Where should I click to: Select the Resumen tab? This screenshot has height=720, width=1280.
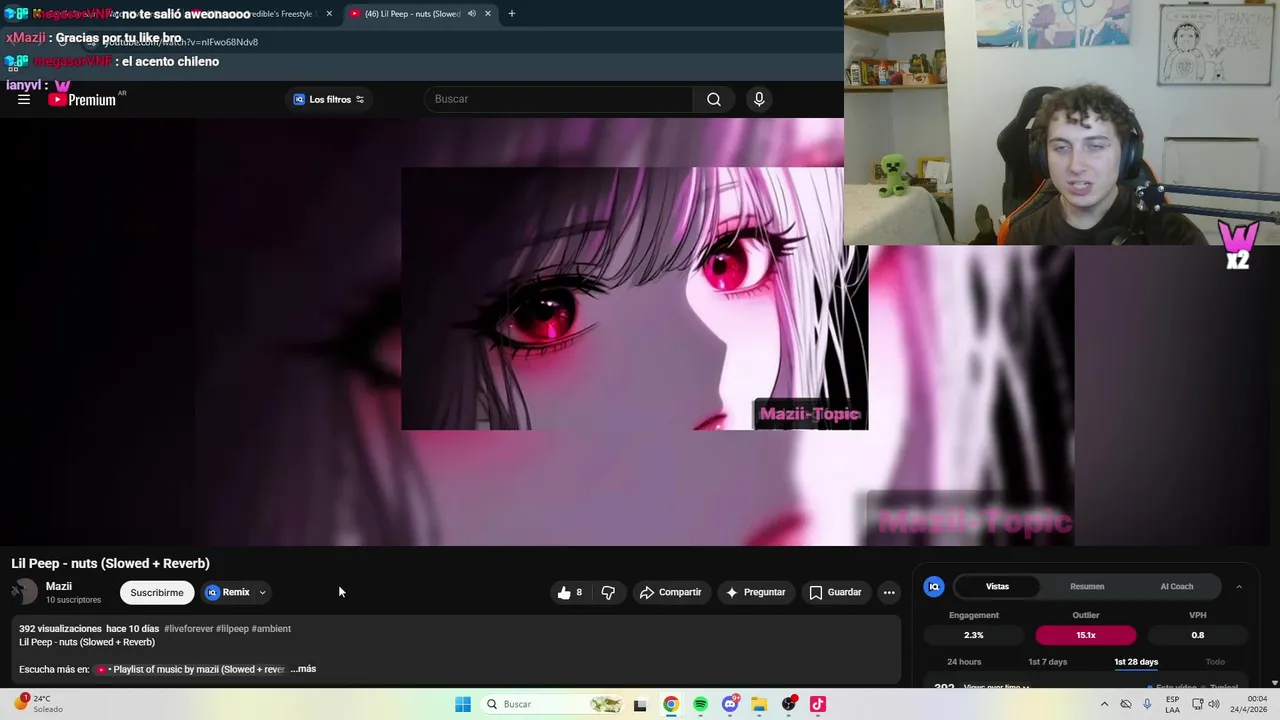(1087, 587)
